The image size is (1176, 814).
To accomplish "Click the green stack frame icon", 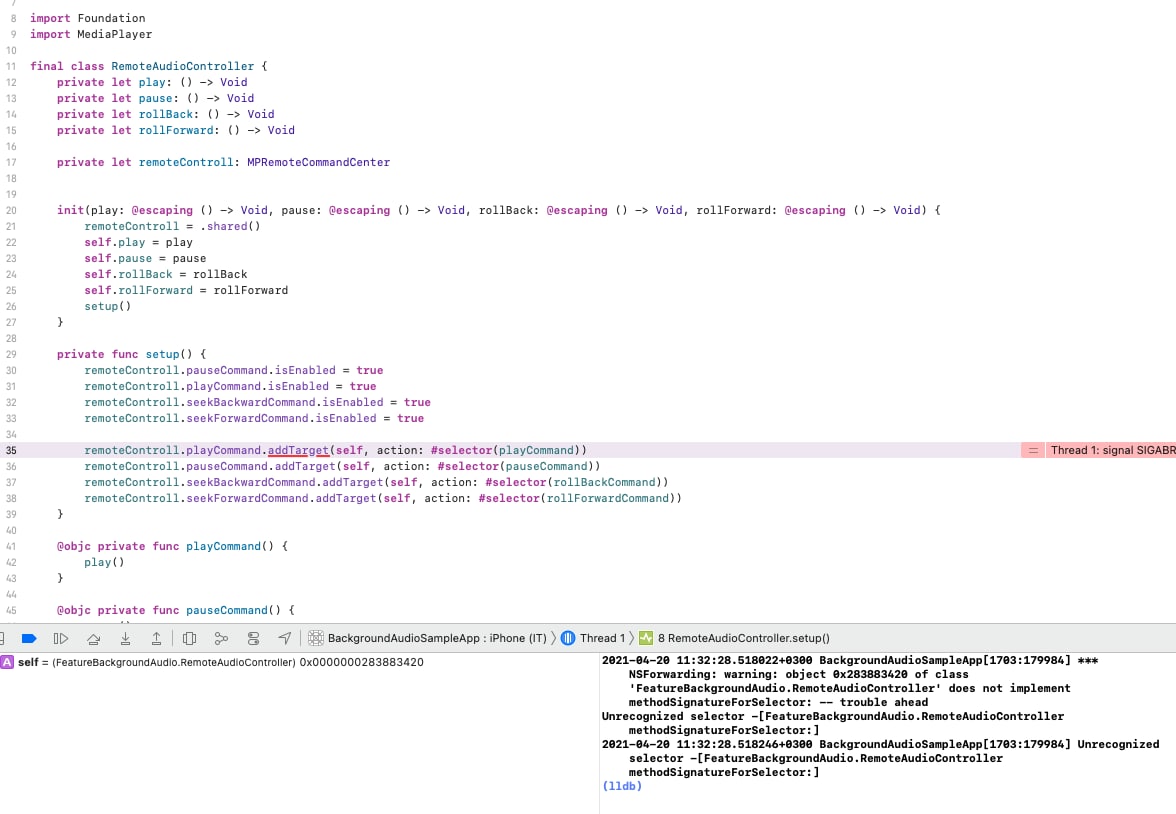I will point(646,638).
